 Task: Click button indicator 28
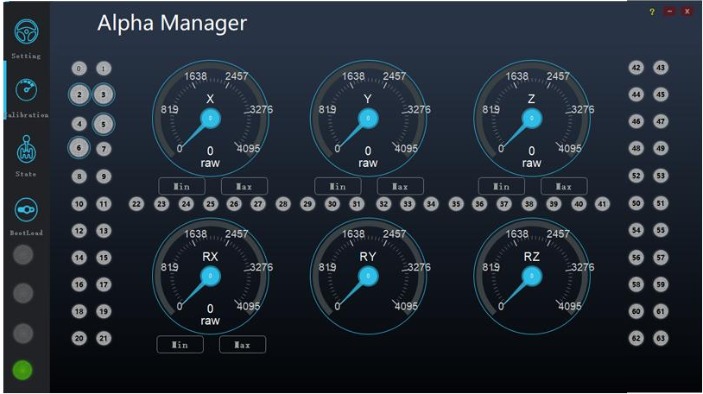coord(283,204)
